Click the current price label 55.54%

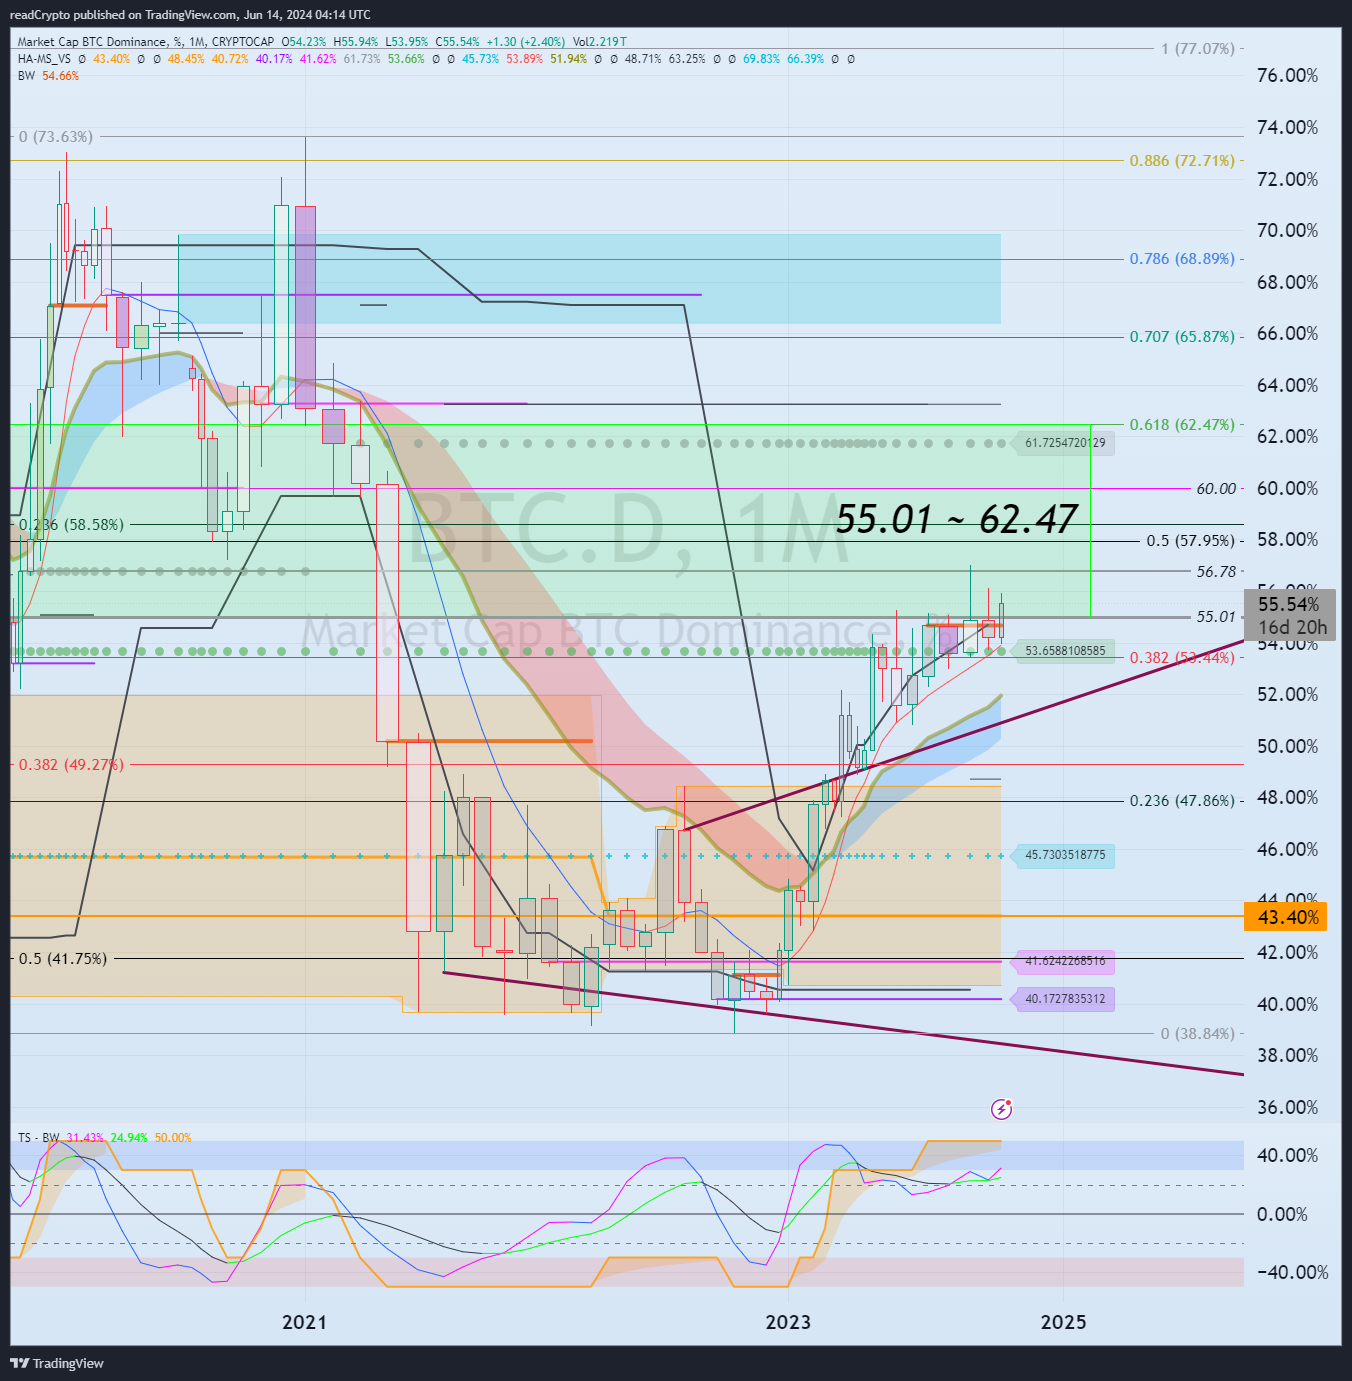(1288, 604)
